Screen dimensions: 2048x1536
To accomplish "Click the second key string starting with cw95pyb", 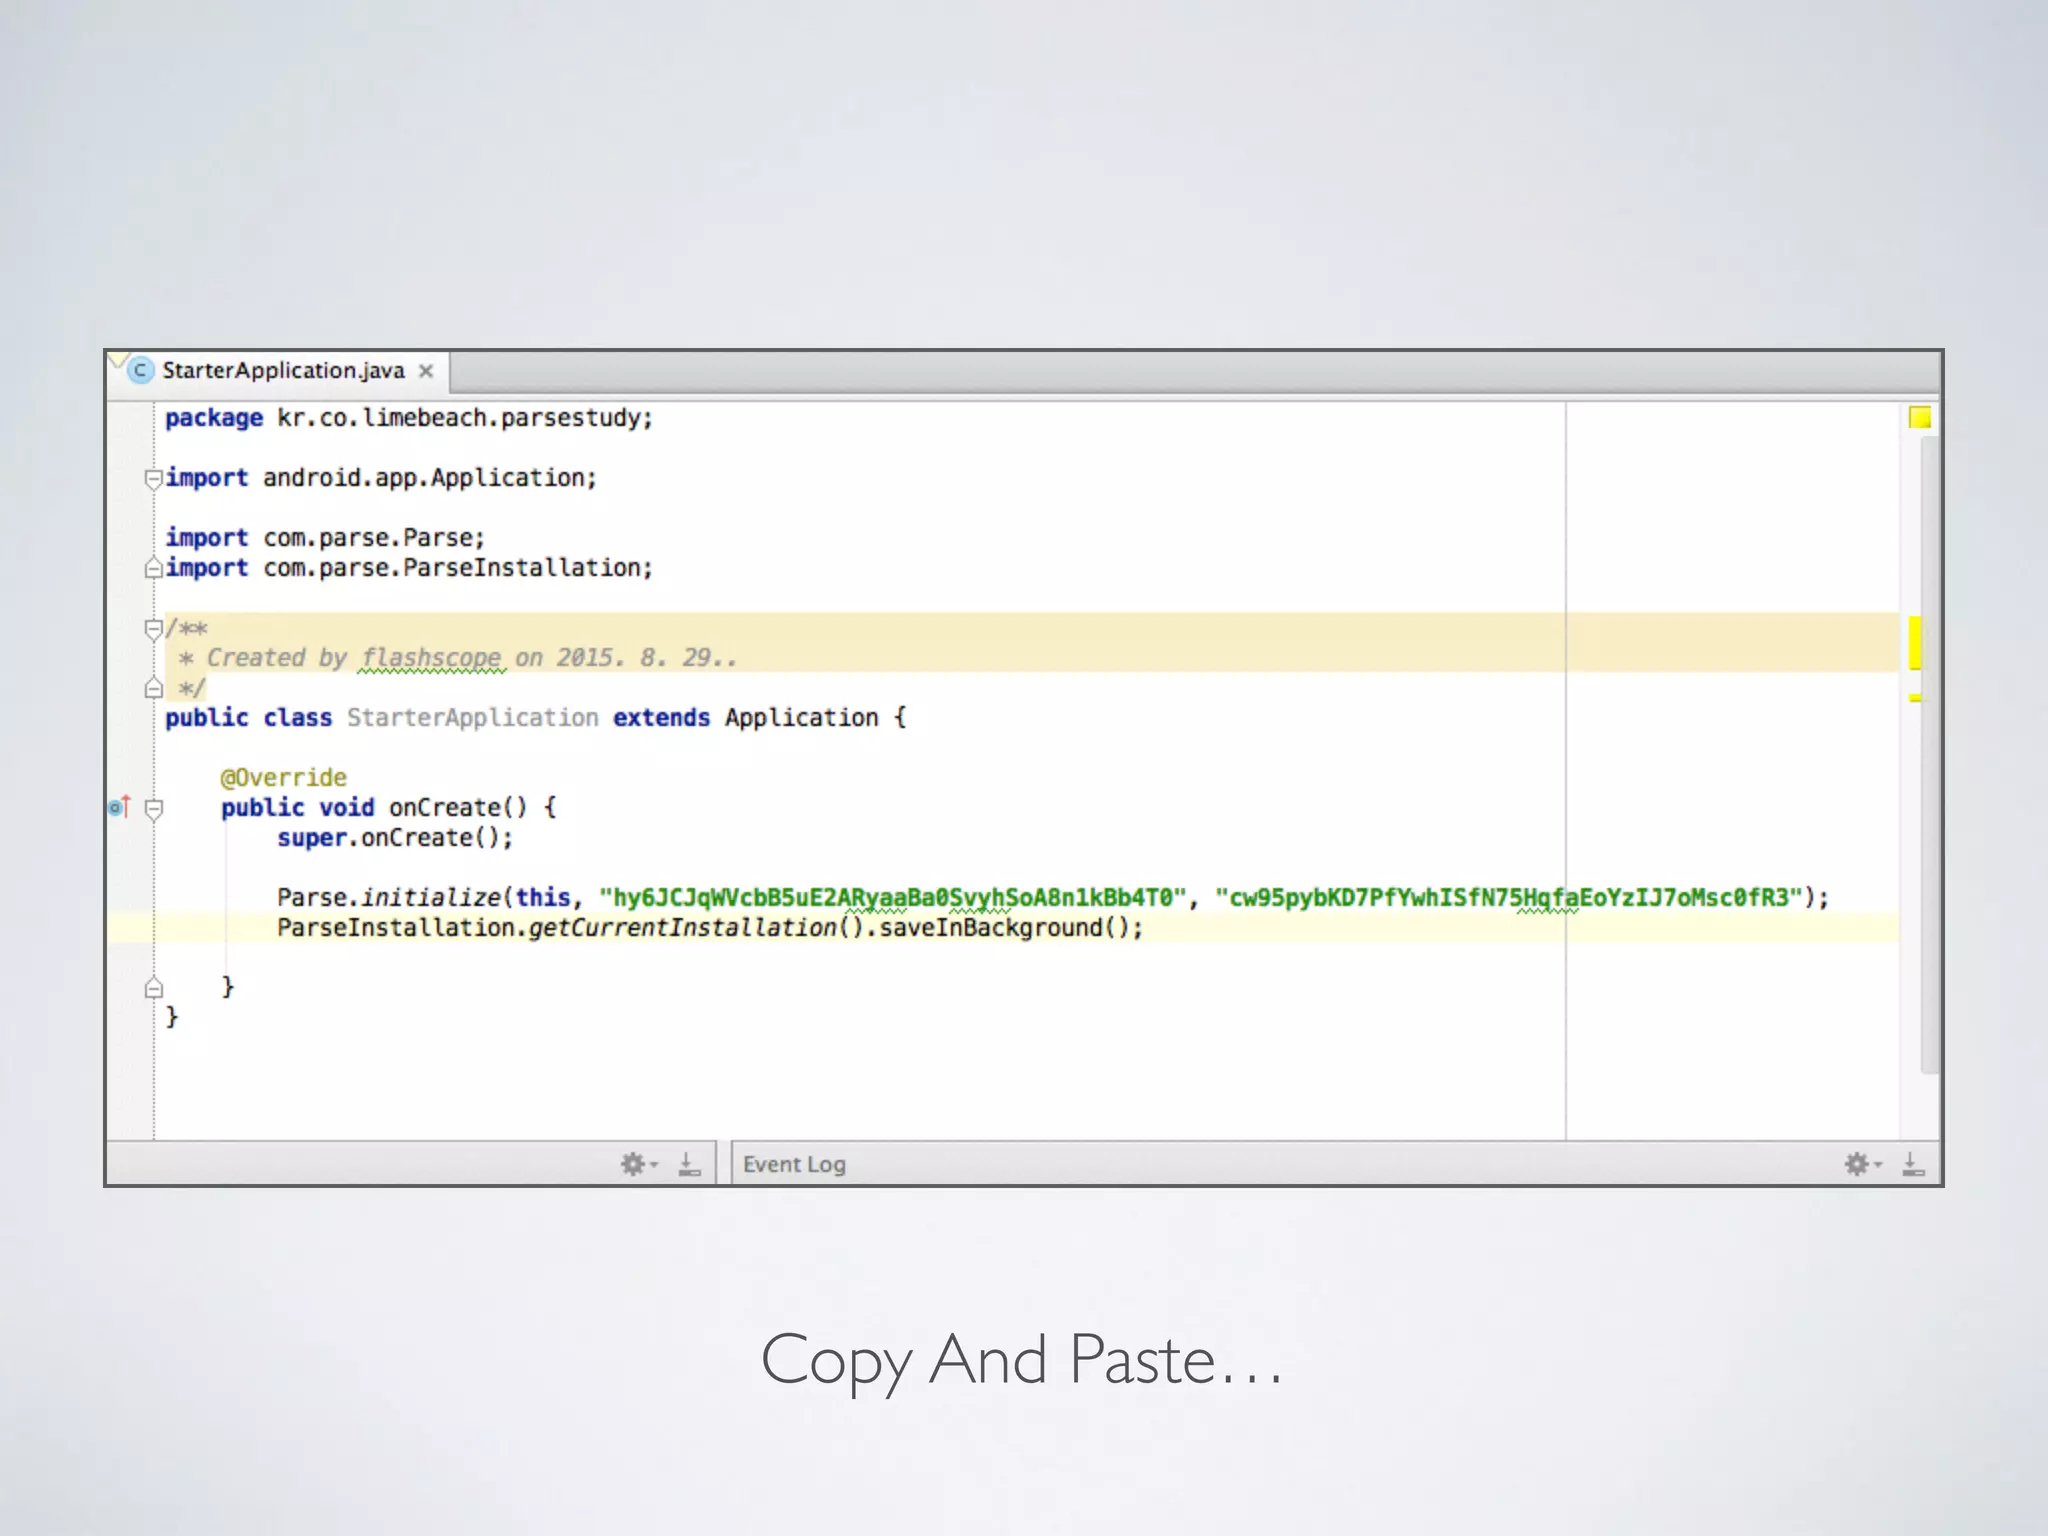I will [1508, 898].
